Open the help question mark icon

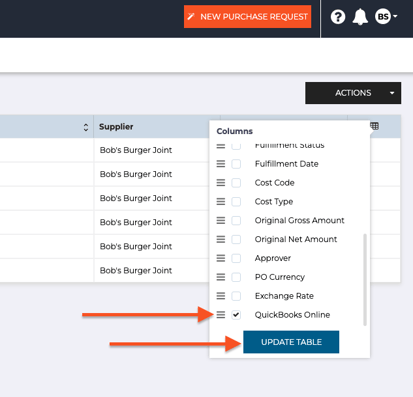tap(338, 17)
